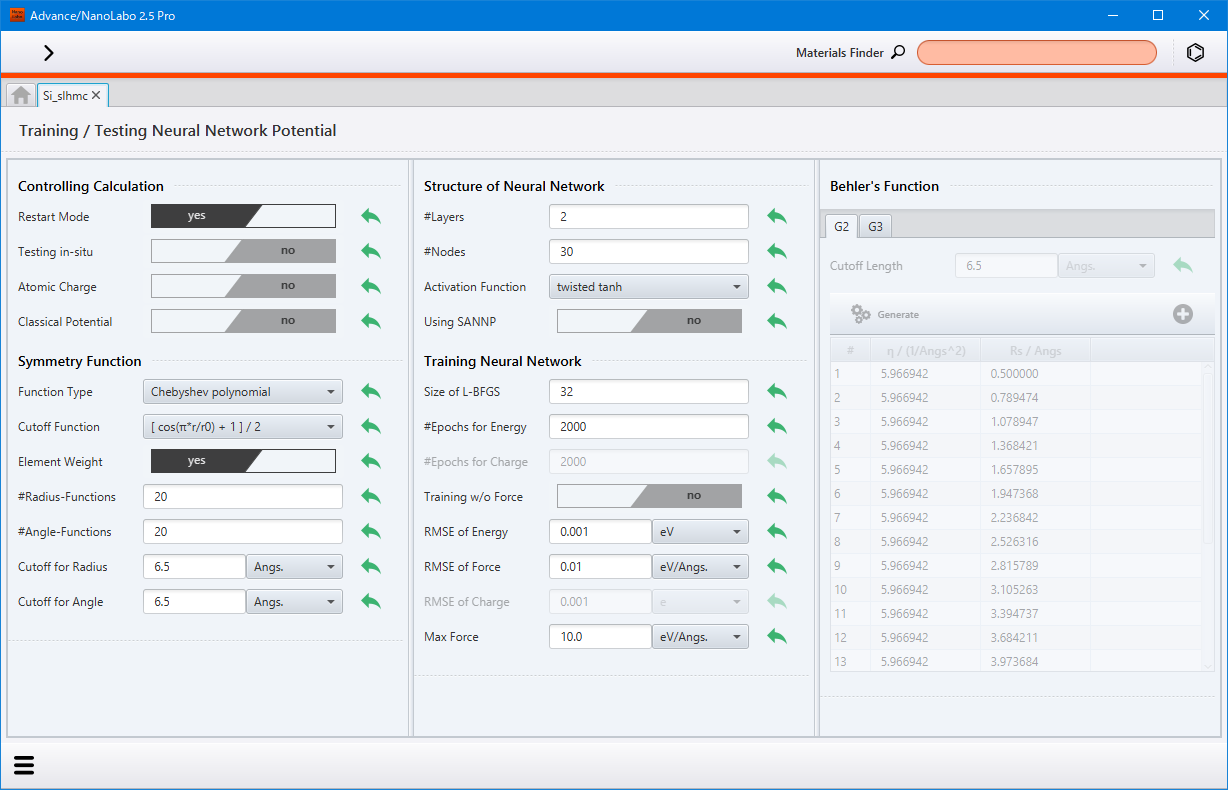This screenshot has width=1228, height=790.
Task: Reset #Angle-Functions value arrow
Action: tap(371, 531)
